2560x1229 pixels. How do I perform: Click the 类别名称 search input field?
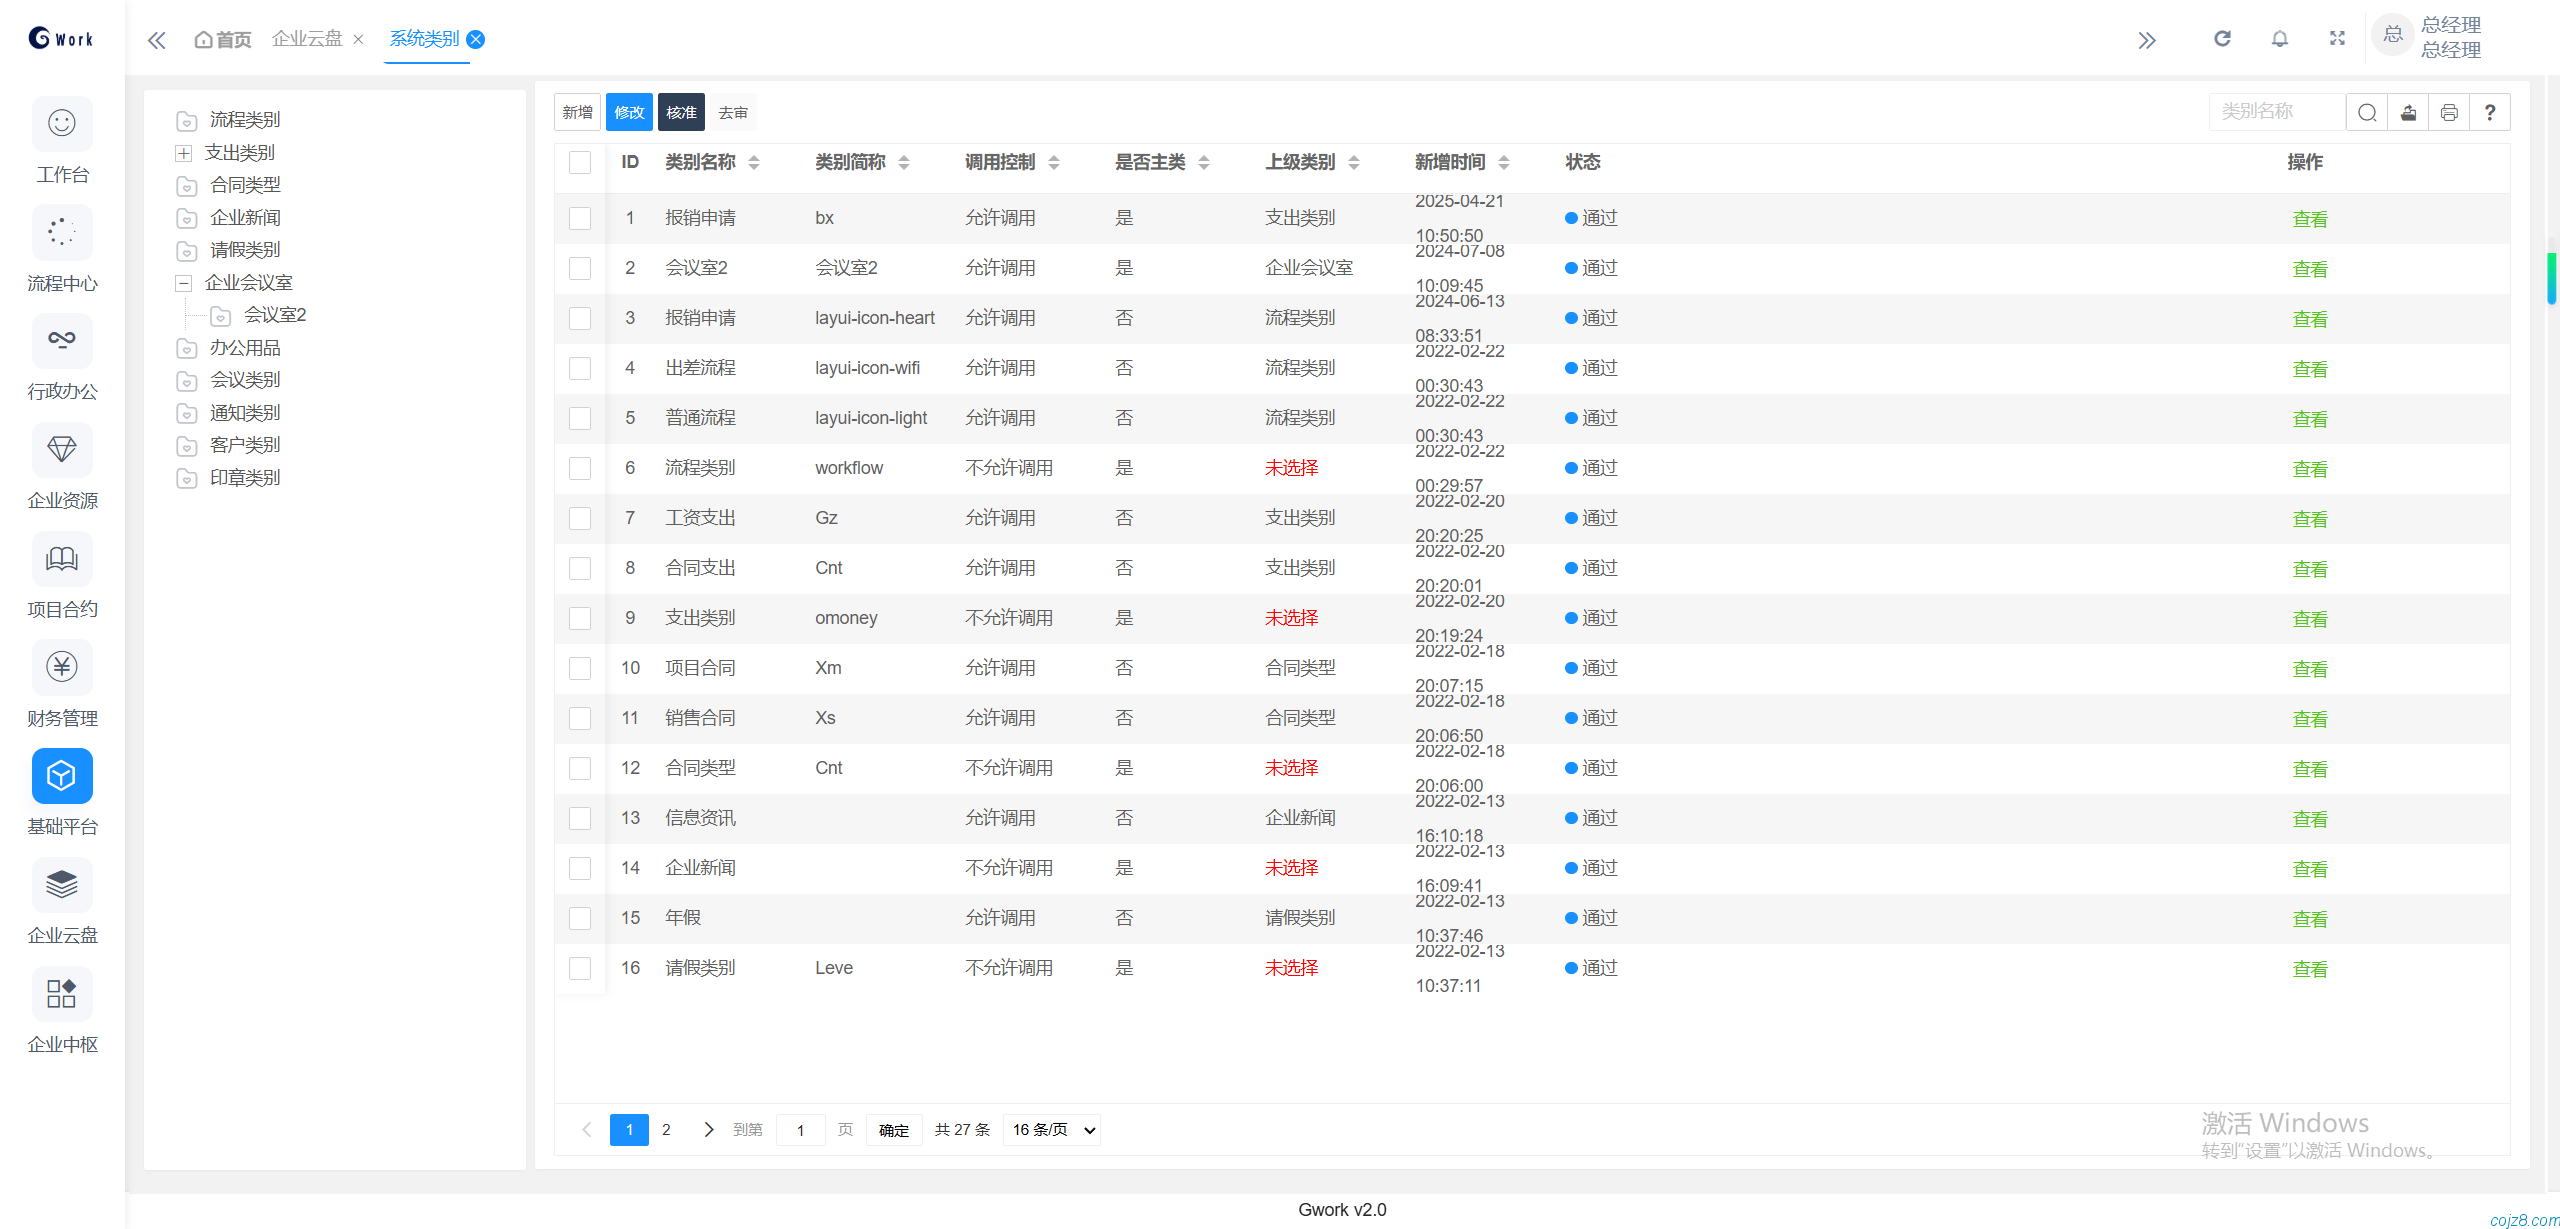[x=2276, y=112]
